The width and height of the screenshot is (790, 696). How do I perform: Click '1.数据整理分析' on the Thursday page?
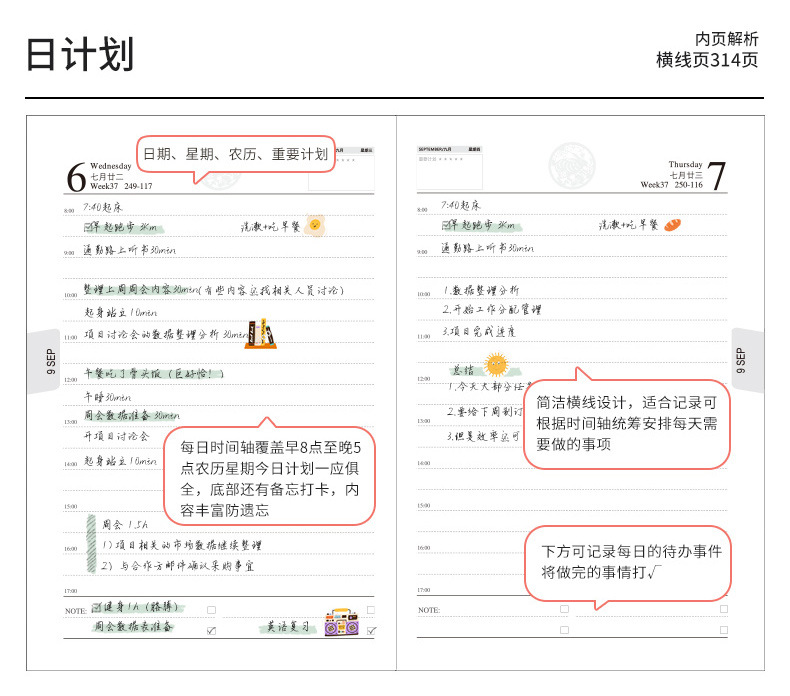482,290
